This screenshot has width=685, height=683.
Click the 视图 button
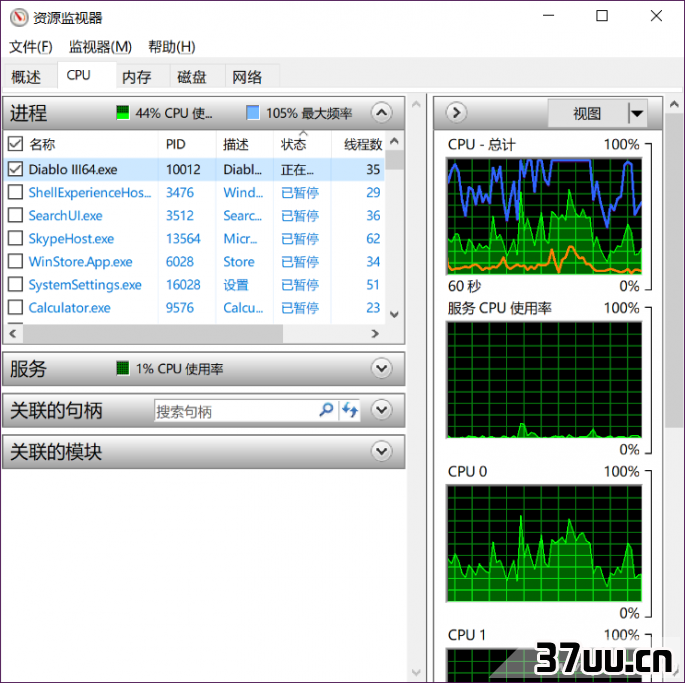tap(588, 114)
